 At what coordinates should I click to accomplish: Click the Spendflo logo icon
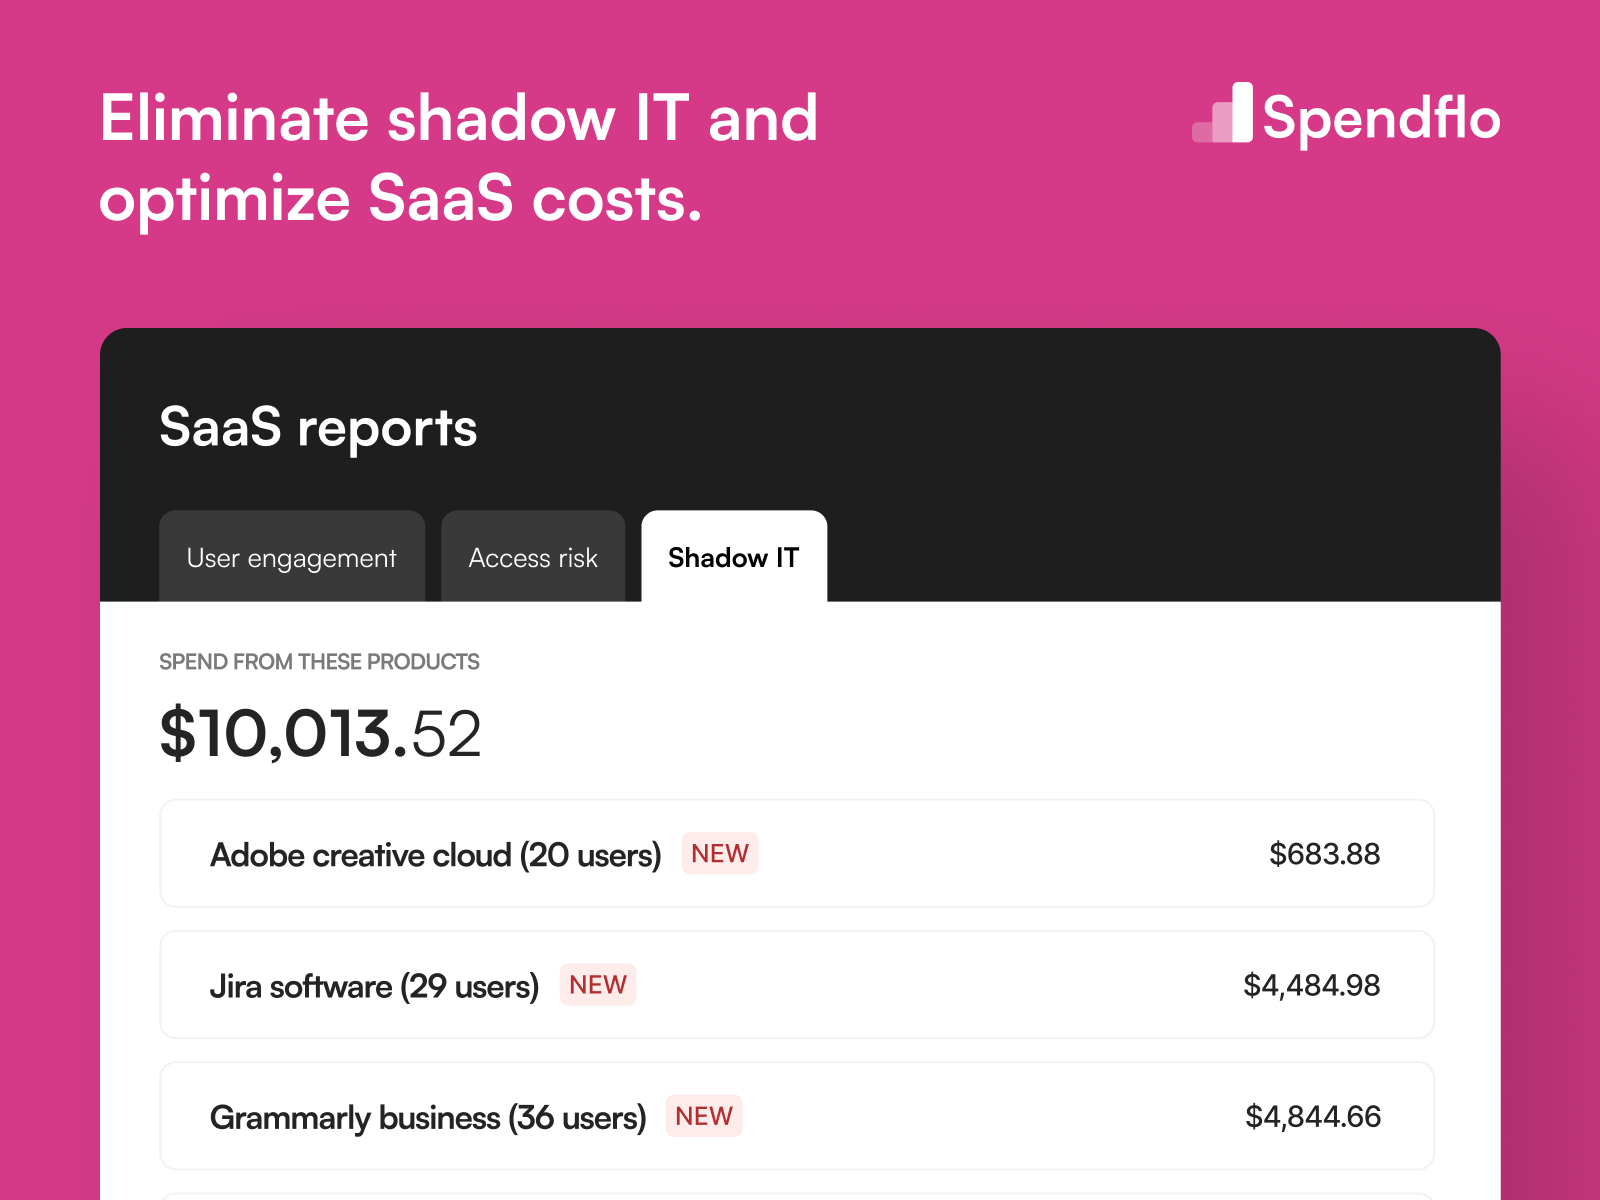1222,112
